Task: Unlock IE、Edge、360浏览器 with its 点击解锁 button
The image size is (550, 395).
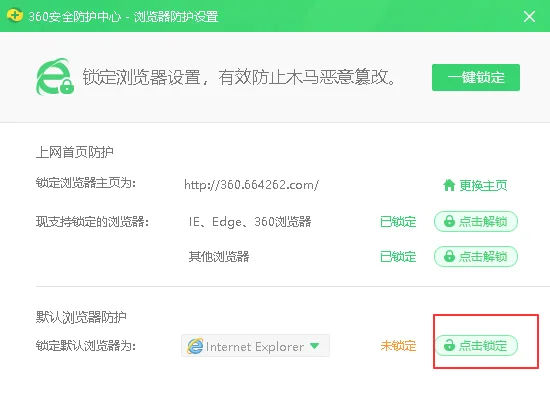Action: pos(476,221)
